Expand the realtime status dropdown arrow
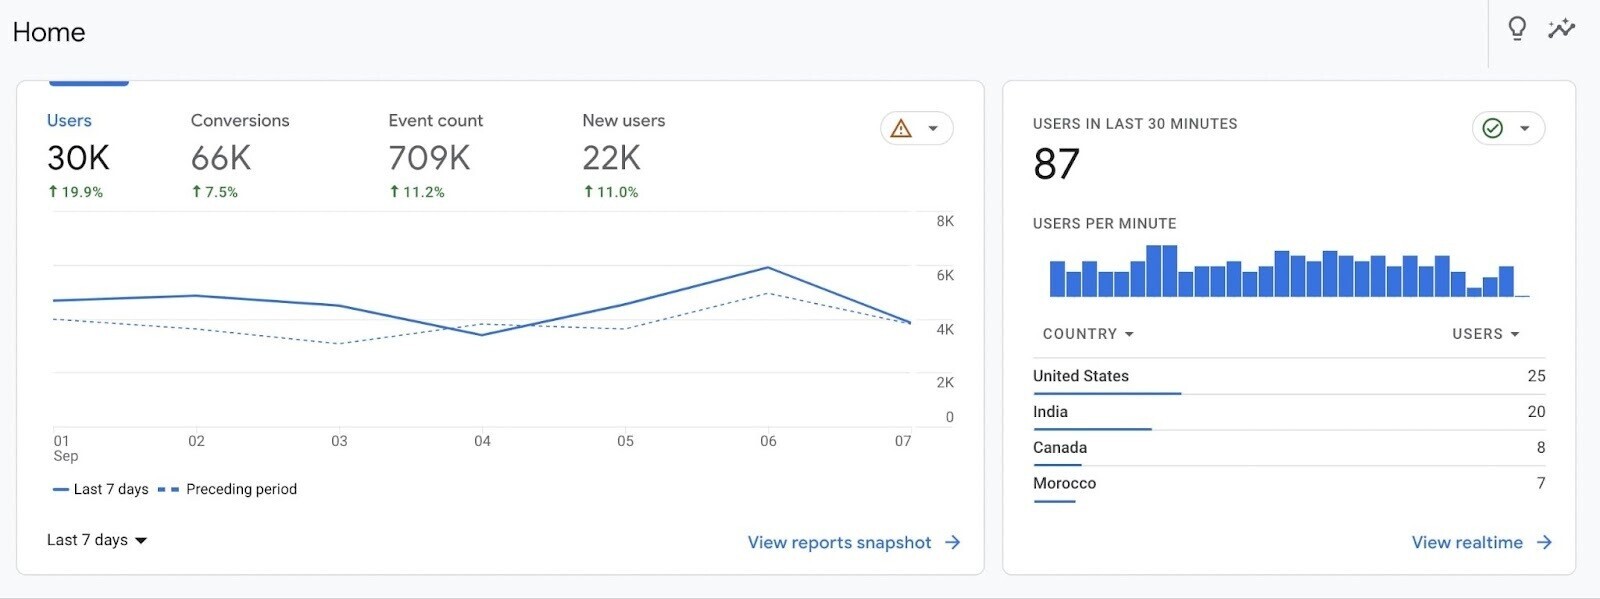 tap(1524, 129)
